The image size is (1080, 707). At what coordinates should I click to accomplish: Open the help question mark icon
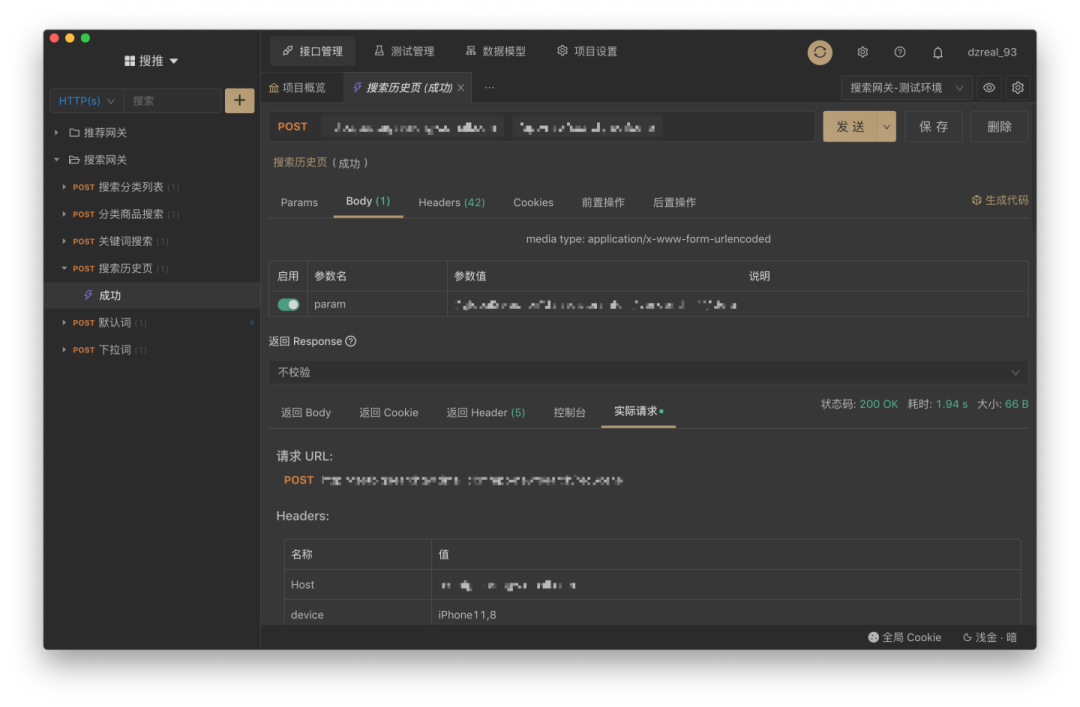coord(900,52)
